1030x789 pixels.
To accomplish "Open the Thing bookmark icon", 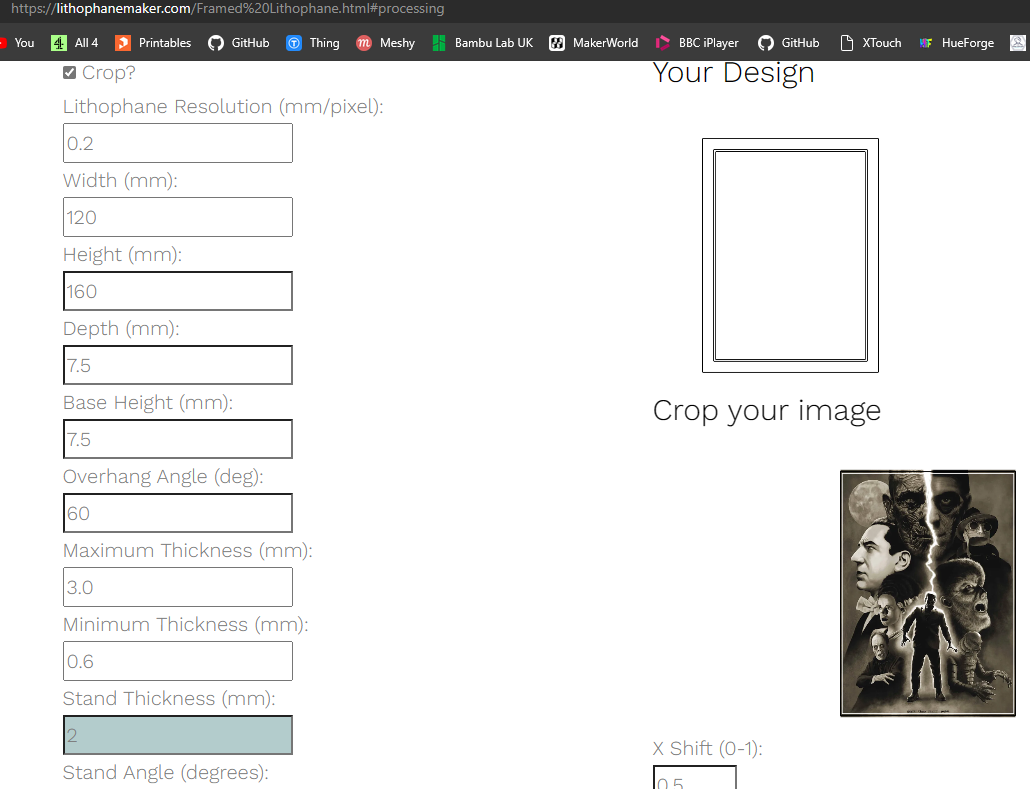I will tap(294, 43).
